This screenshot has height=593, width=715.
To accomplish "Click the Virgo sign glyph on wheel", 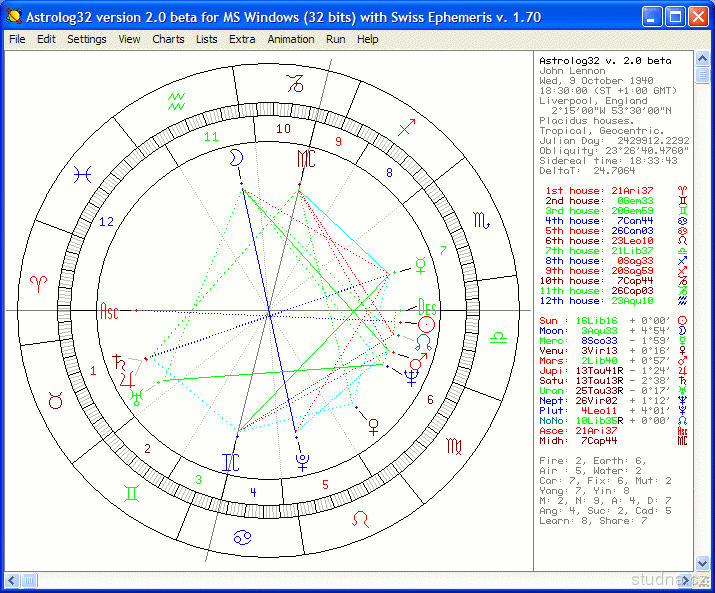I will pos(454,446).
